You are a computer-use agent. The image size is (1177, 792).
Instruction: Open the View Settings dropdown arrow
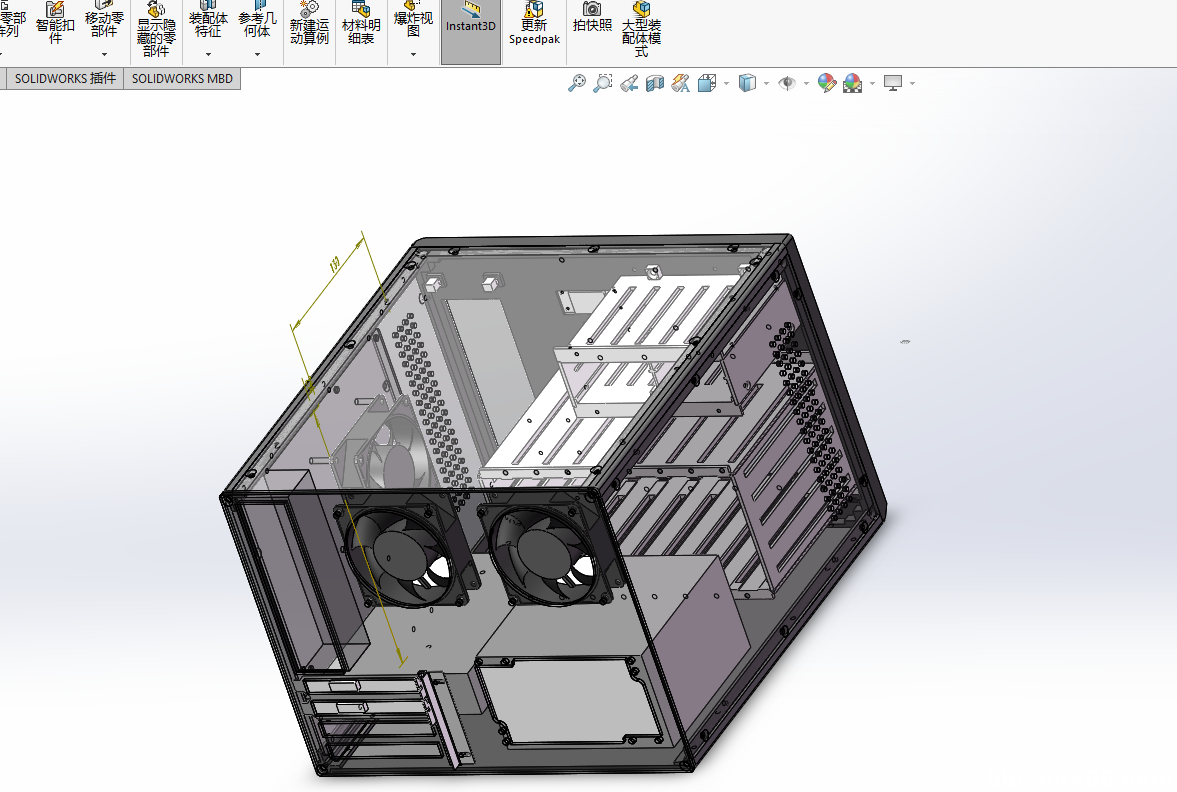[912, 83]
